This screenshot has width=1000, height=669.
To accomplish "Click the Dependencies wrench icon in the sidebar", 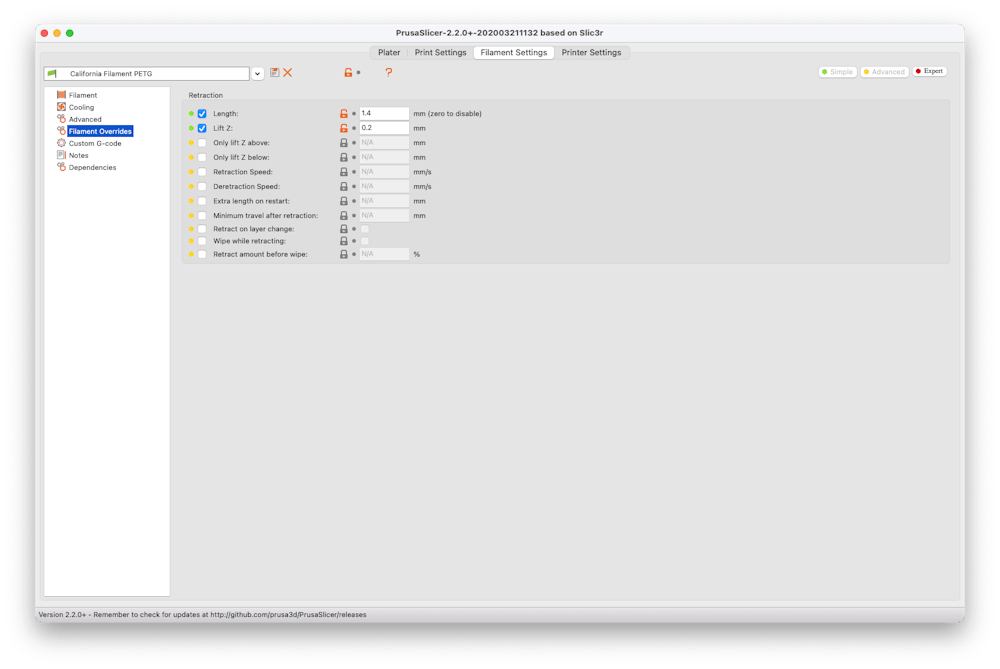I will (x=61, y=167).
